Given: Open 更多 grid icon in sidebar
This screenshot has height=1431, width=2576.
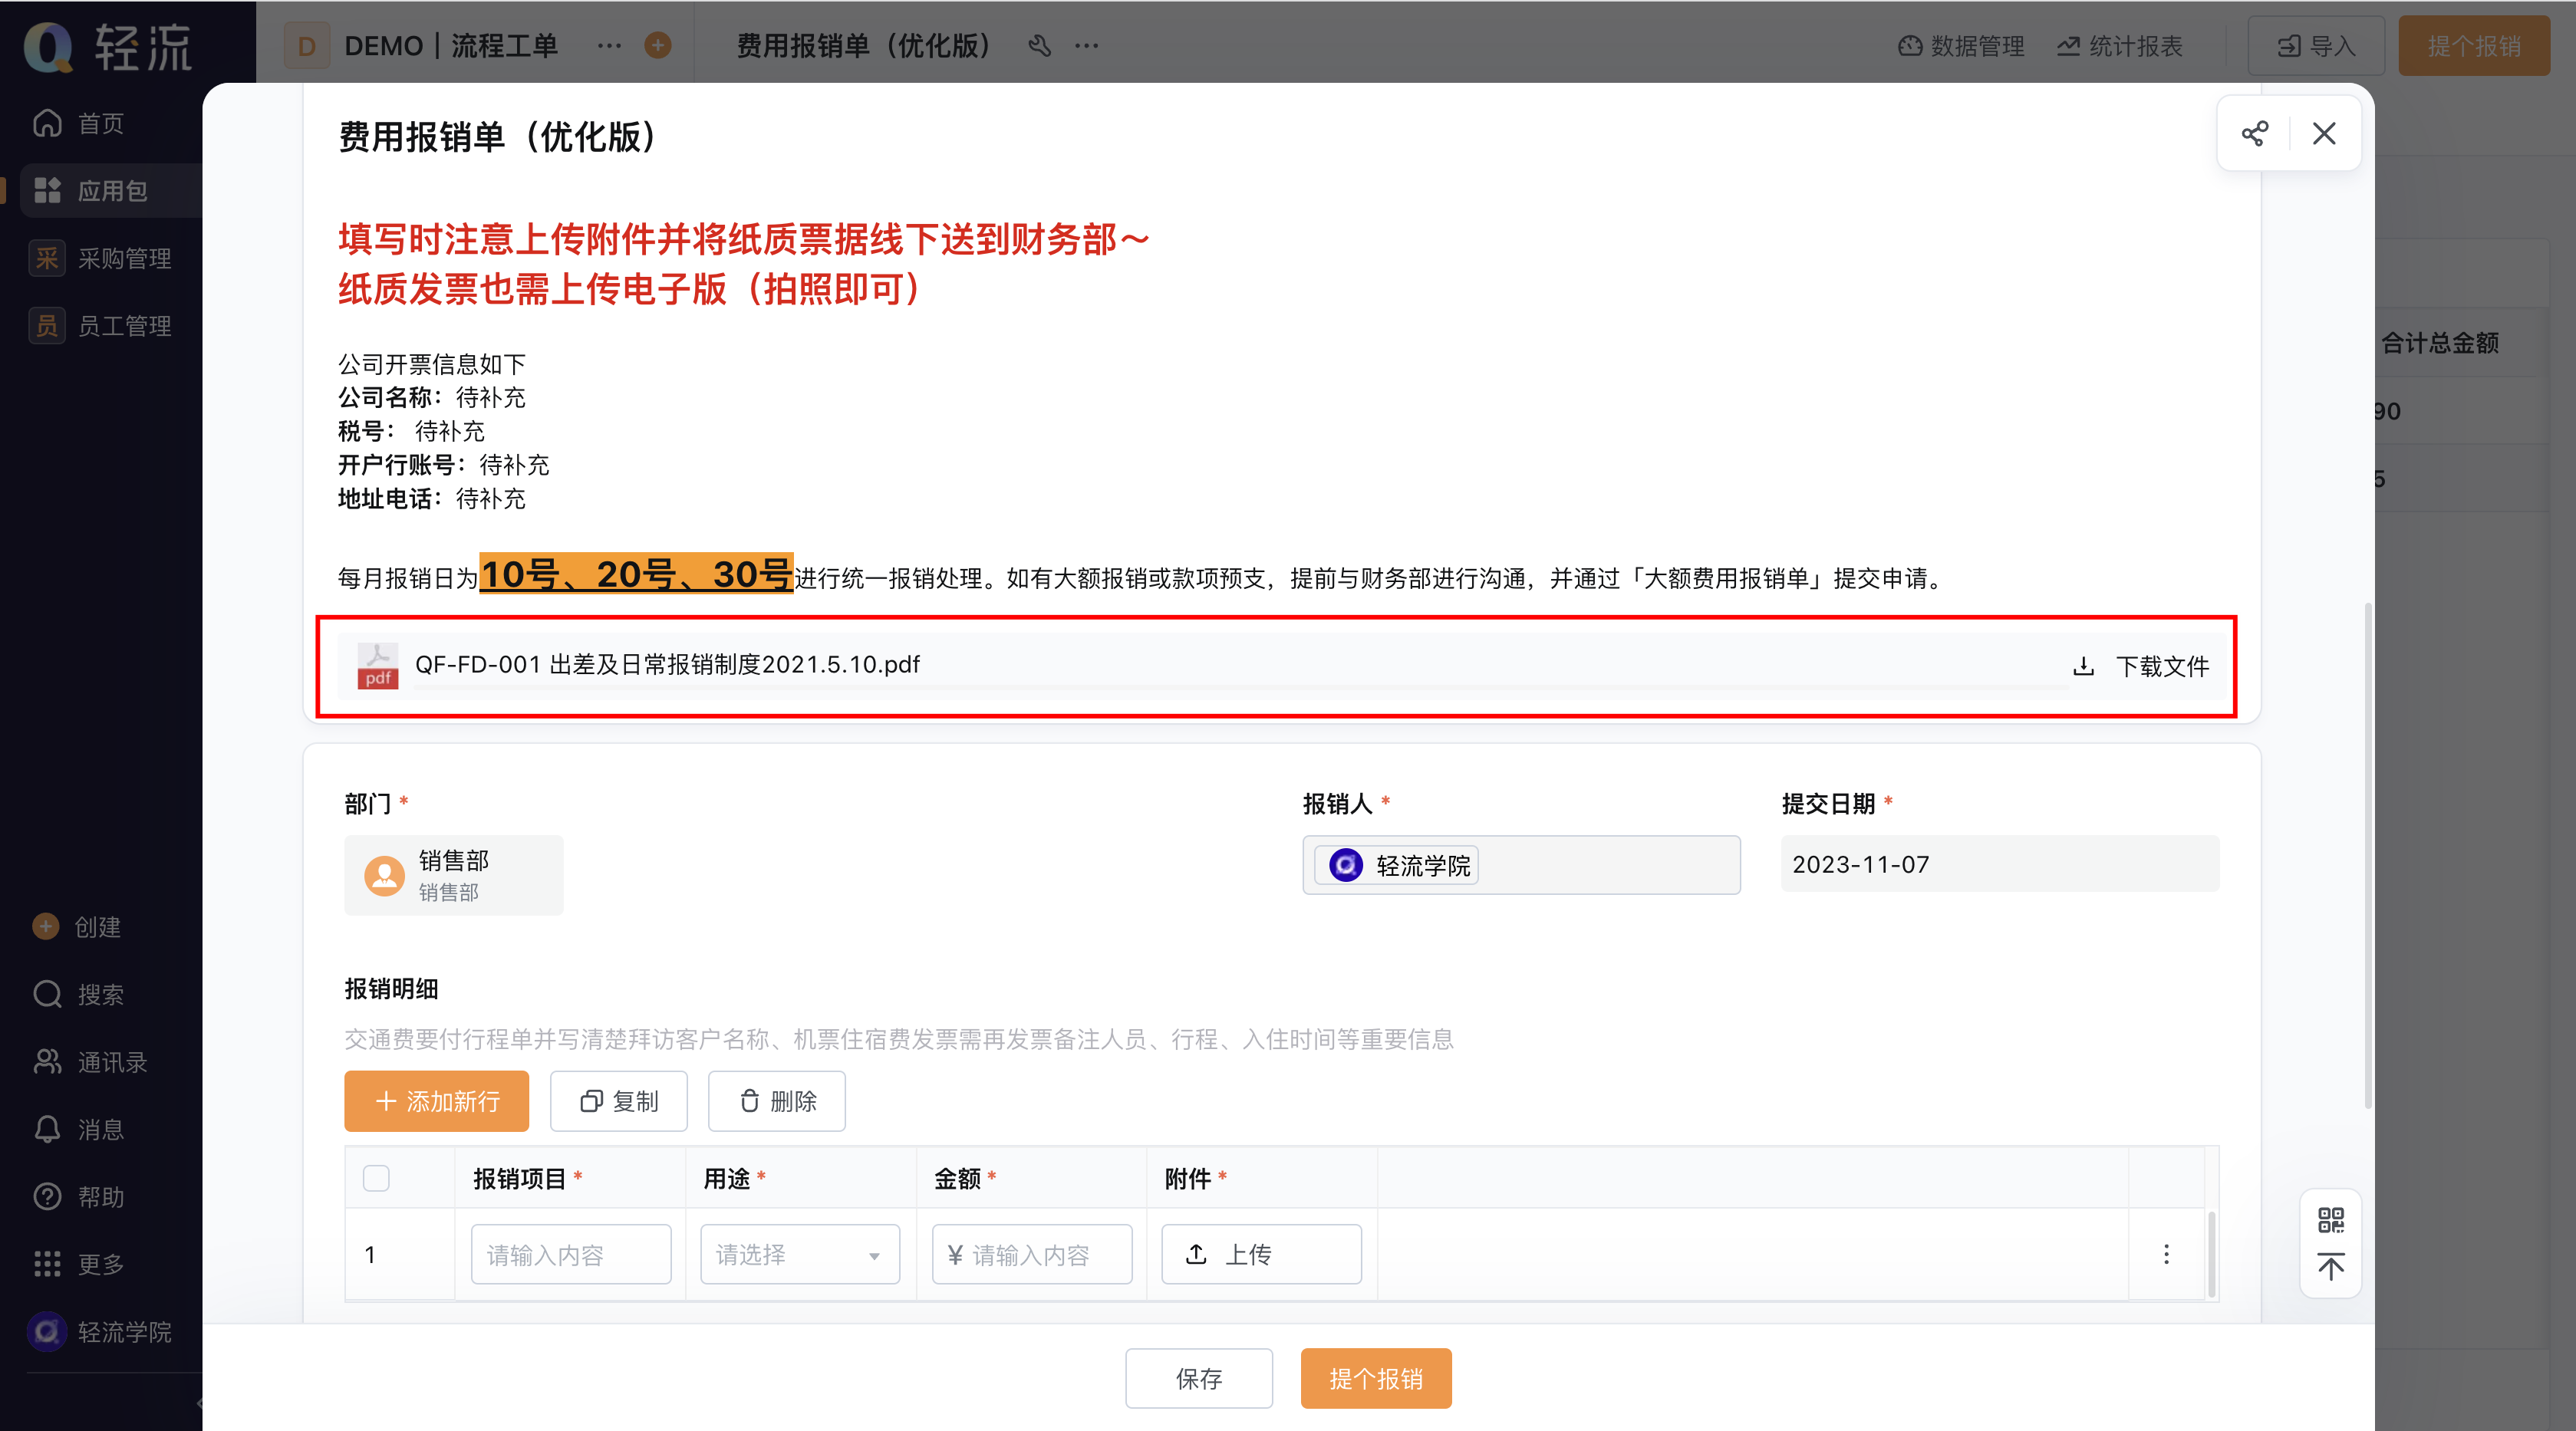Looking at the screenshot, I should 47,1264.
